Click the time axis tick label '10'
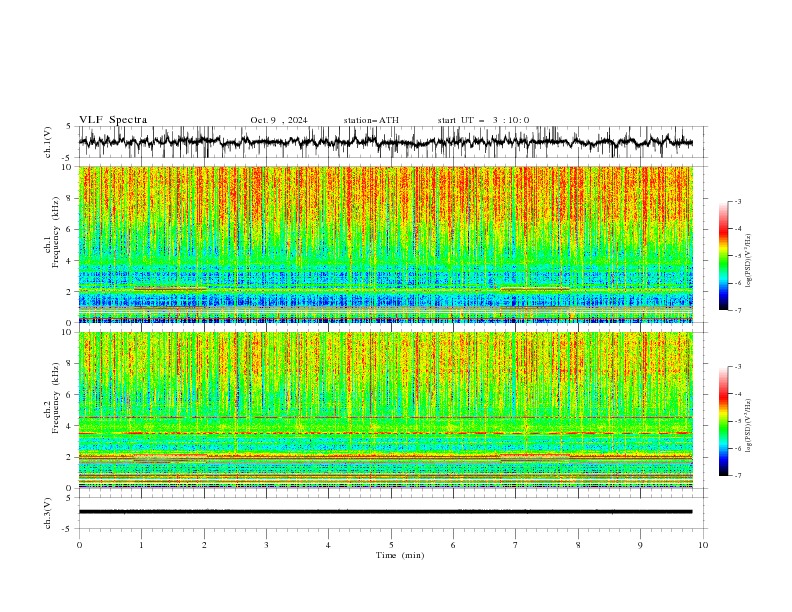The height and width of the screenshot is (612, 792). tap(703, 545)
